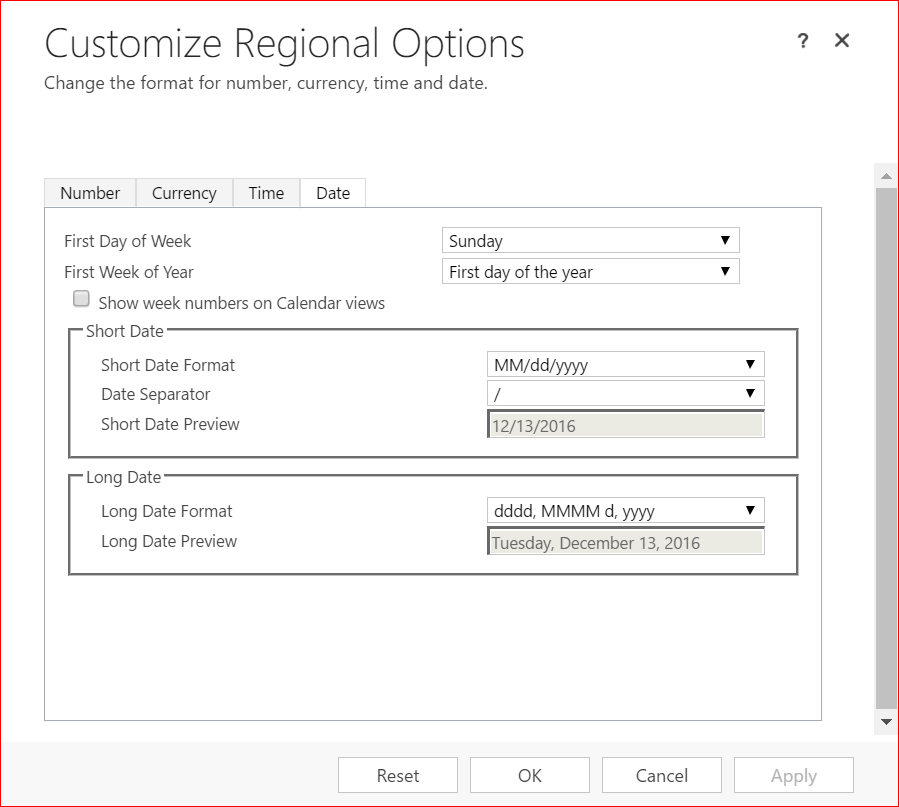Expand the Date Separator dropdown
899x807 pixels.
(x=625, y=394)
